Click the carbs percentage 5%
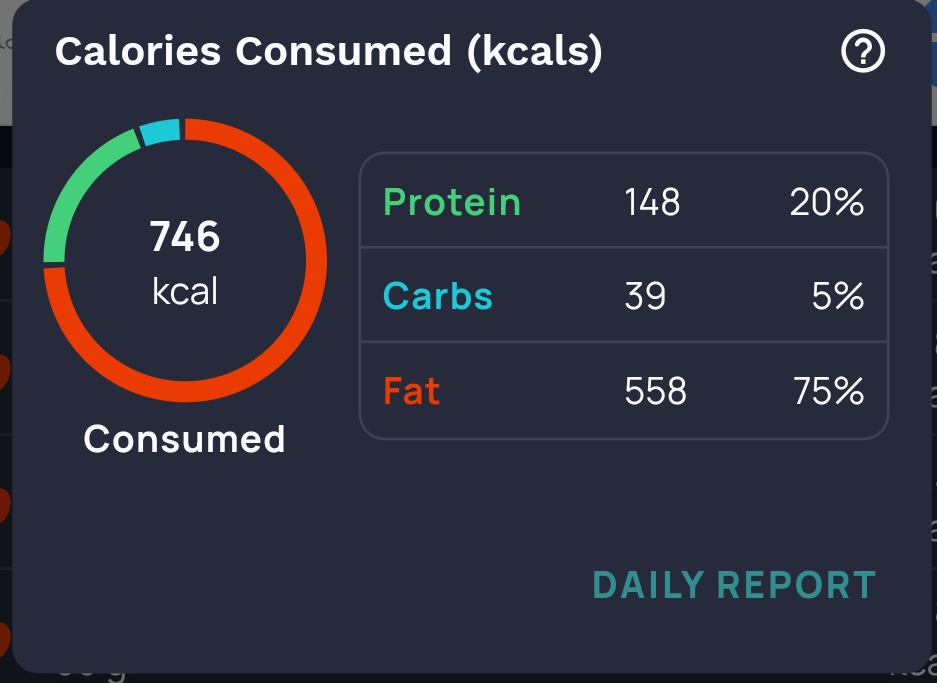This screenshot has height=683, width=937. (x=838, y=297)
